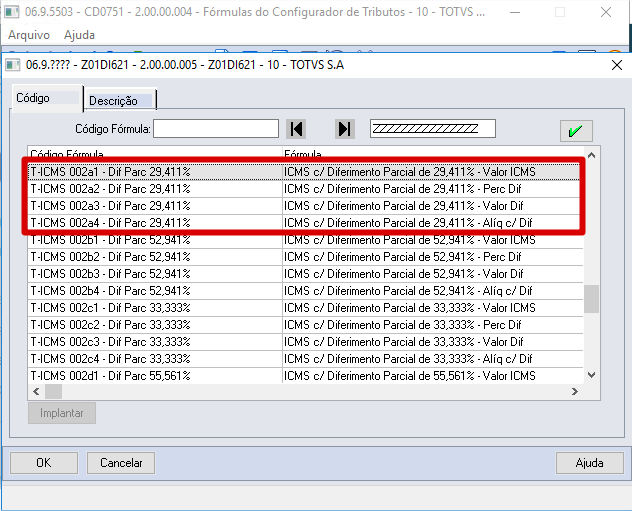
Task: Open Arquivo menu in CD0751 window
Action: coord(29,35)
